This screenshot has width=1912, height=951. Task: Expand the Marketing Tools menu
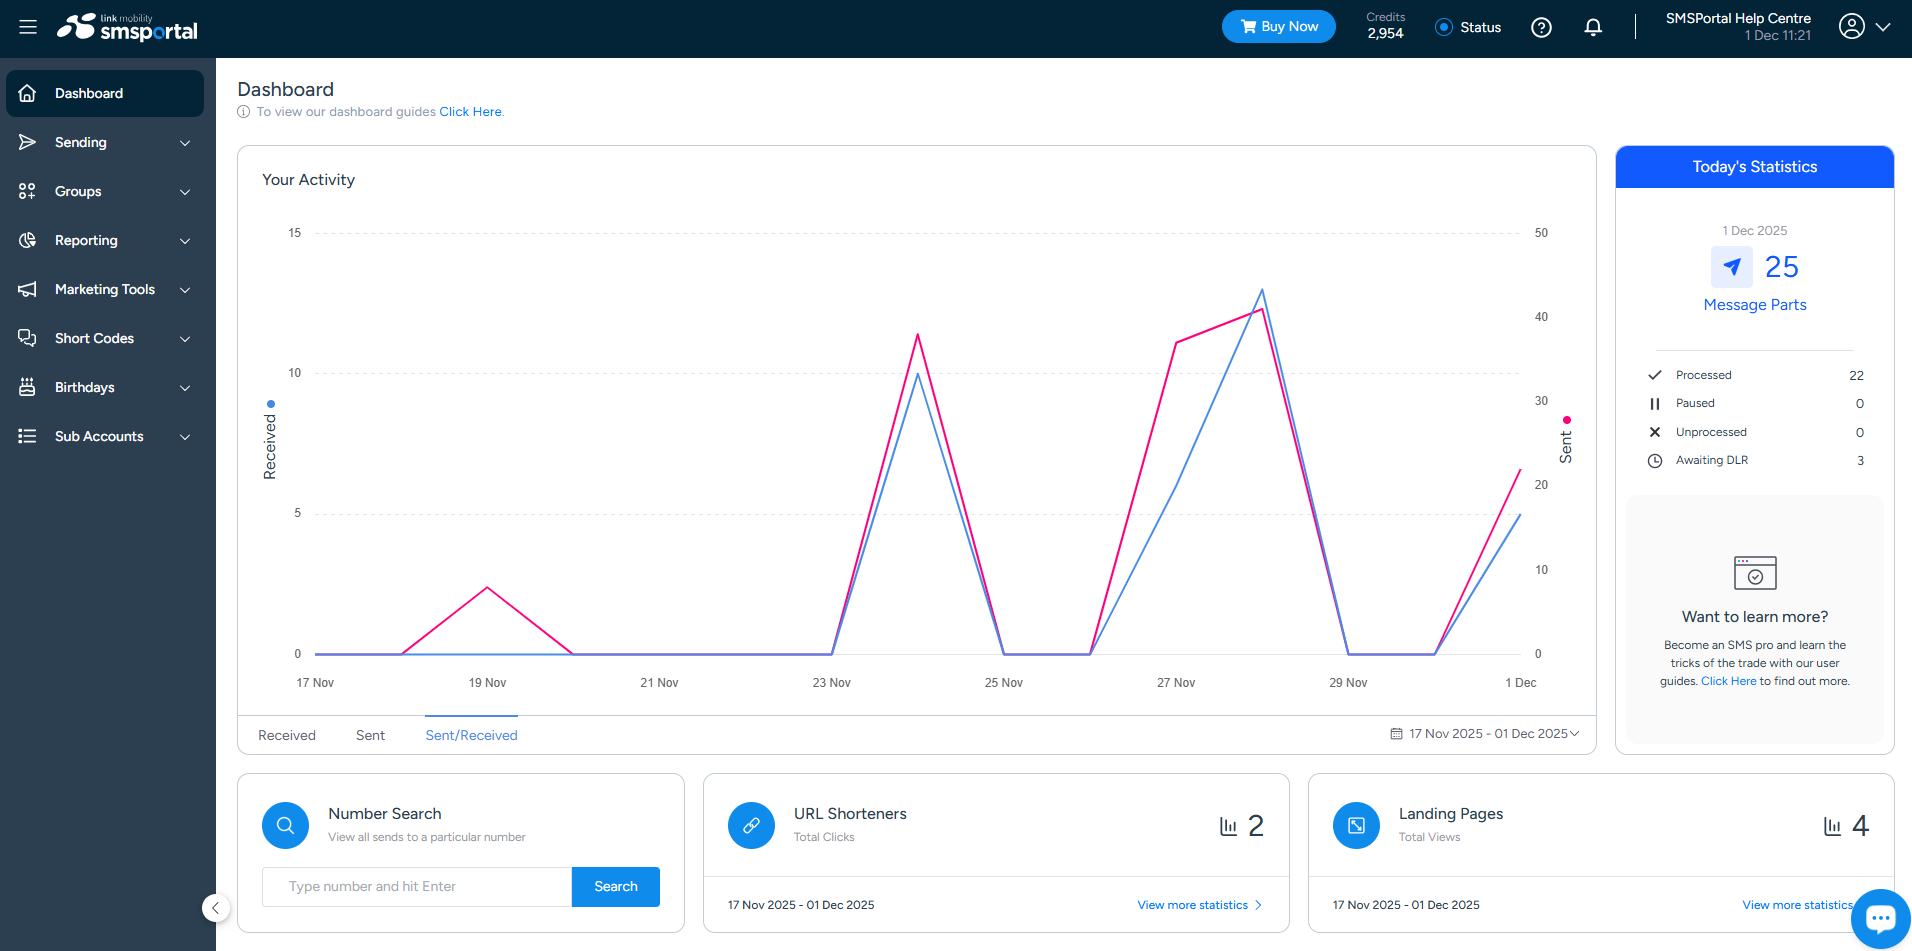coord(105,289)
